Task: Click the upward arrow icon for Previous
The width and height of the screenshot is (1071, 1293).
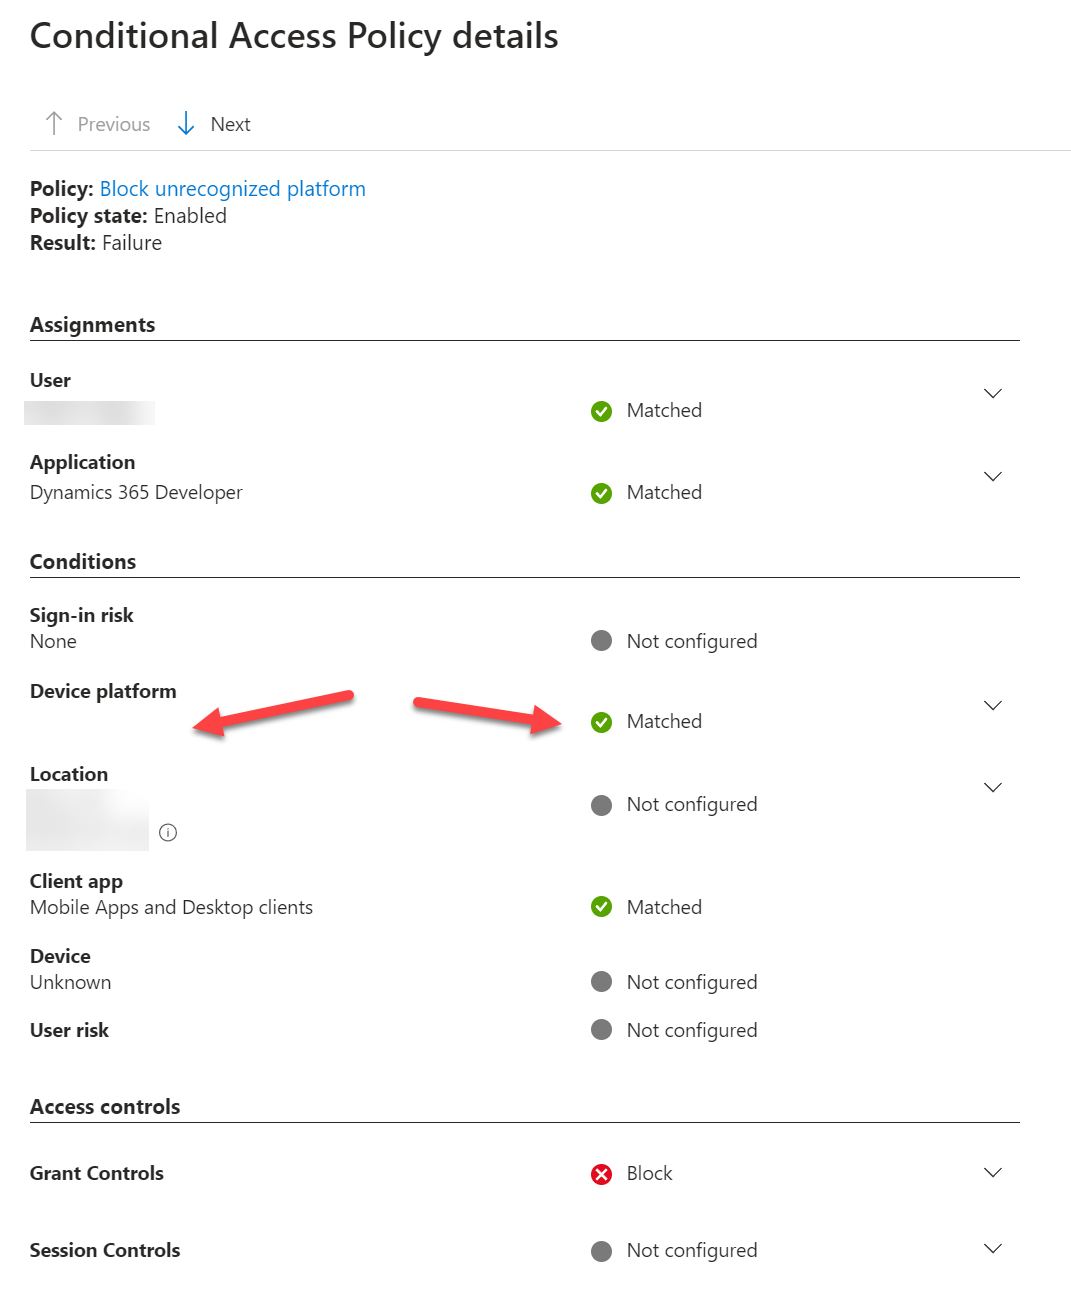Action: pos(54,123)
